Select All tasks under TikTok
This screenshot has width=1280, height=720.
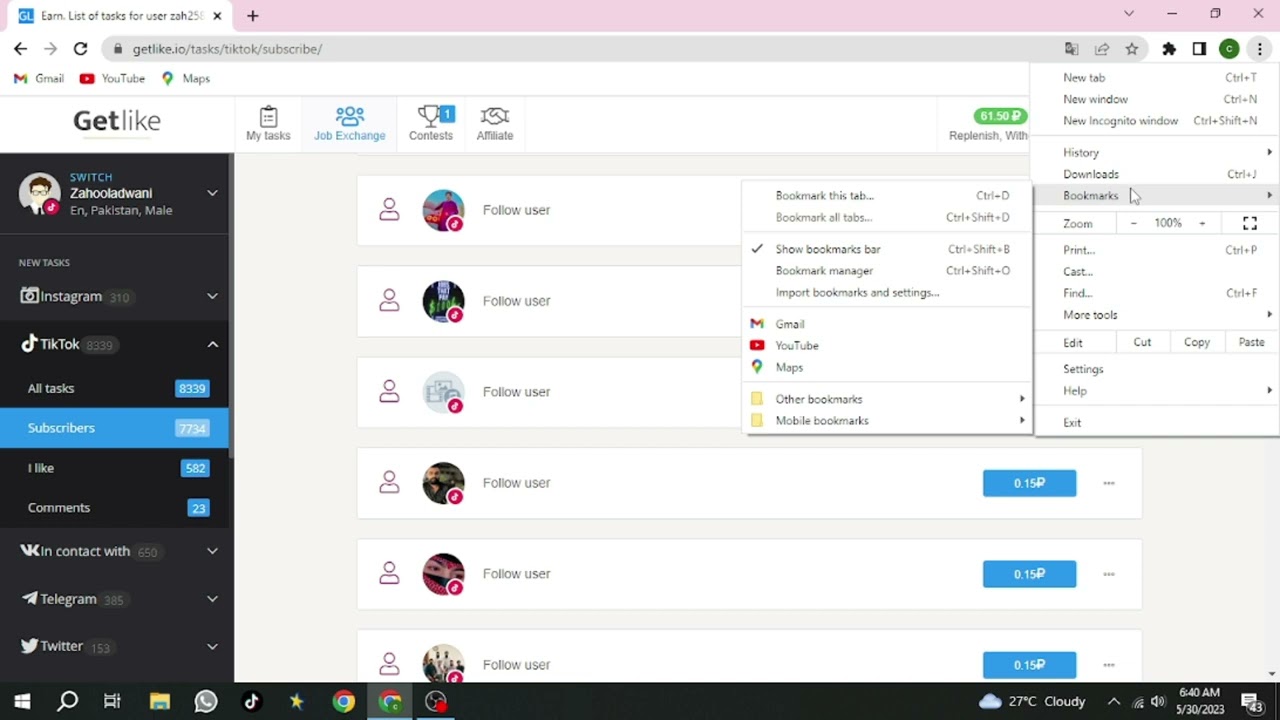116,388
